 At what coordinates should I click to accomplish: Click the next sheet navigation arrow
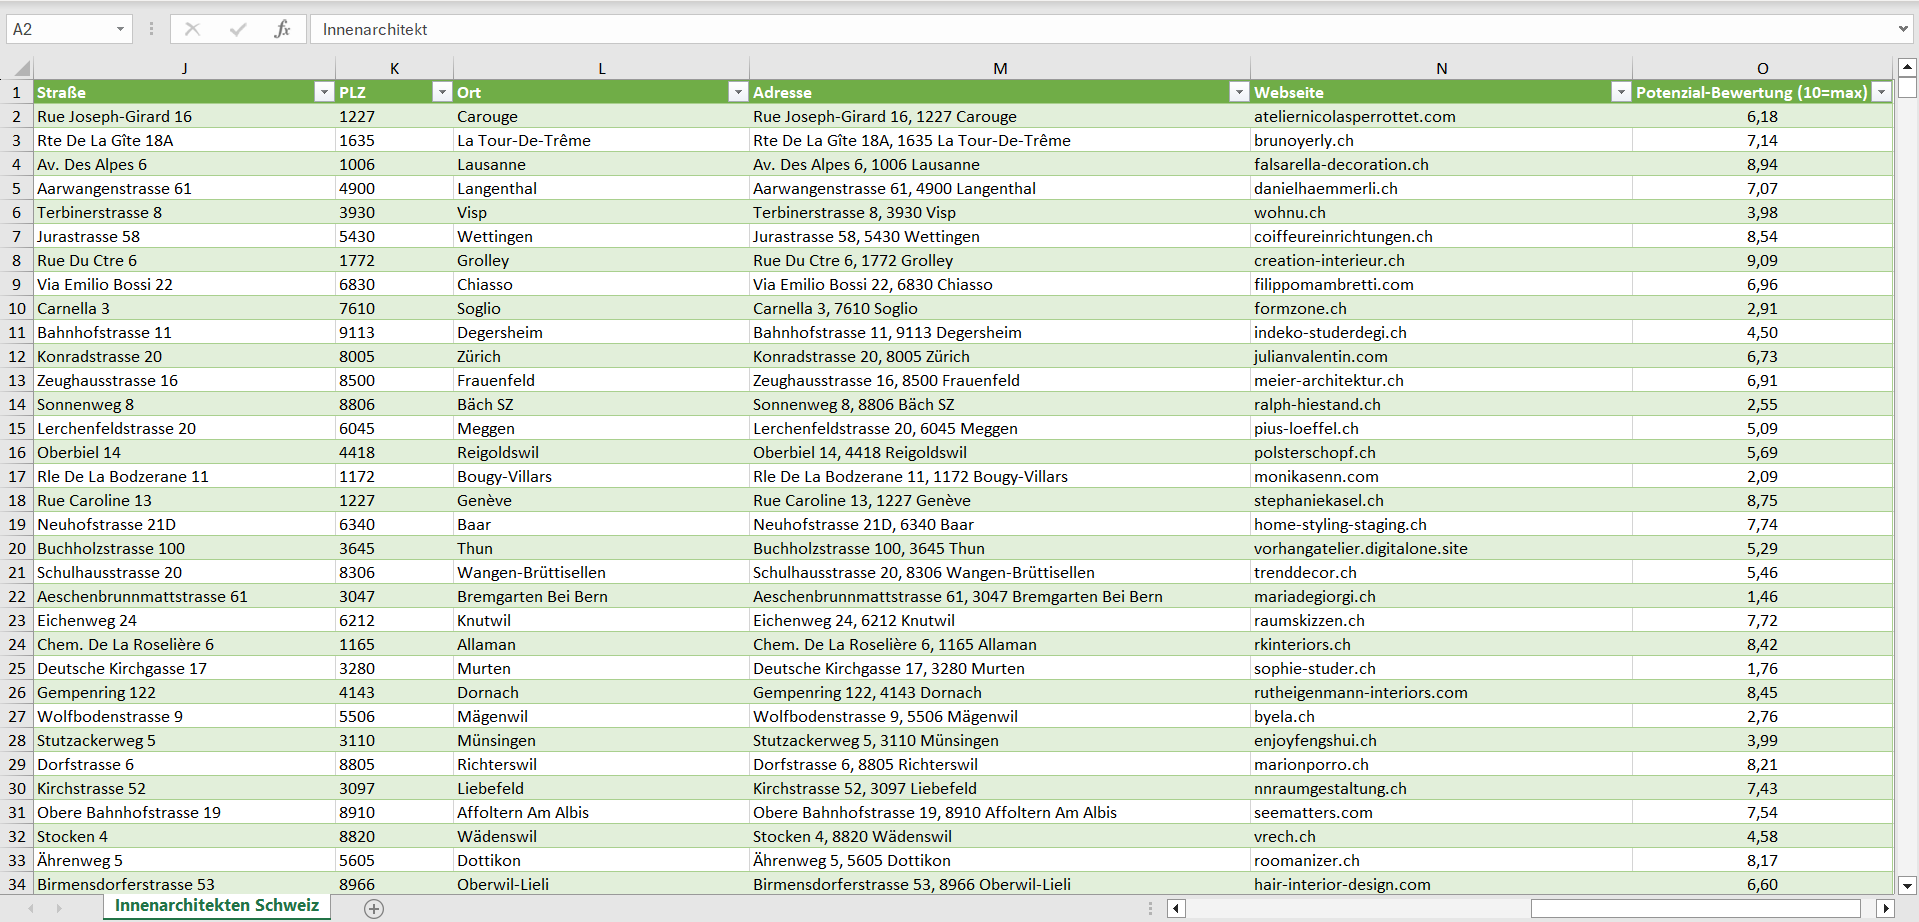click(59, 908)
